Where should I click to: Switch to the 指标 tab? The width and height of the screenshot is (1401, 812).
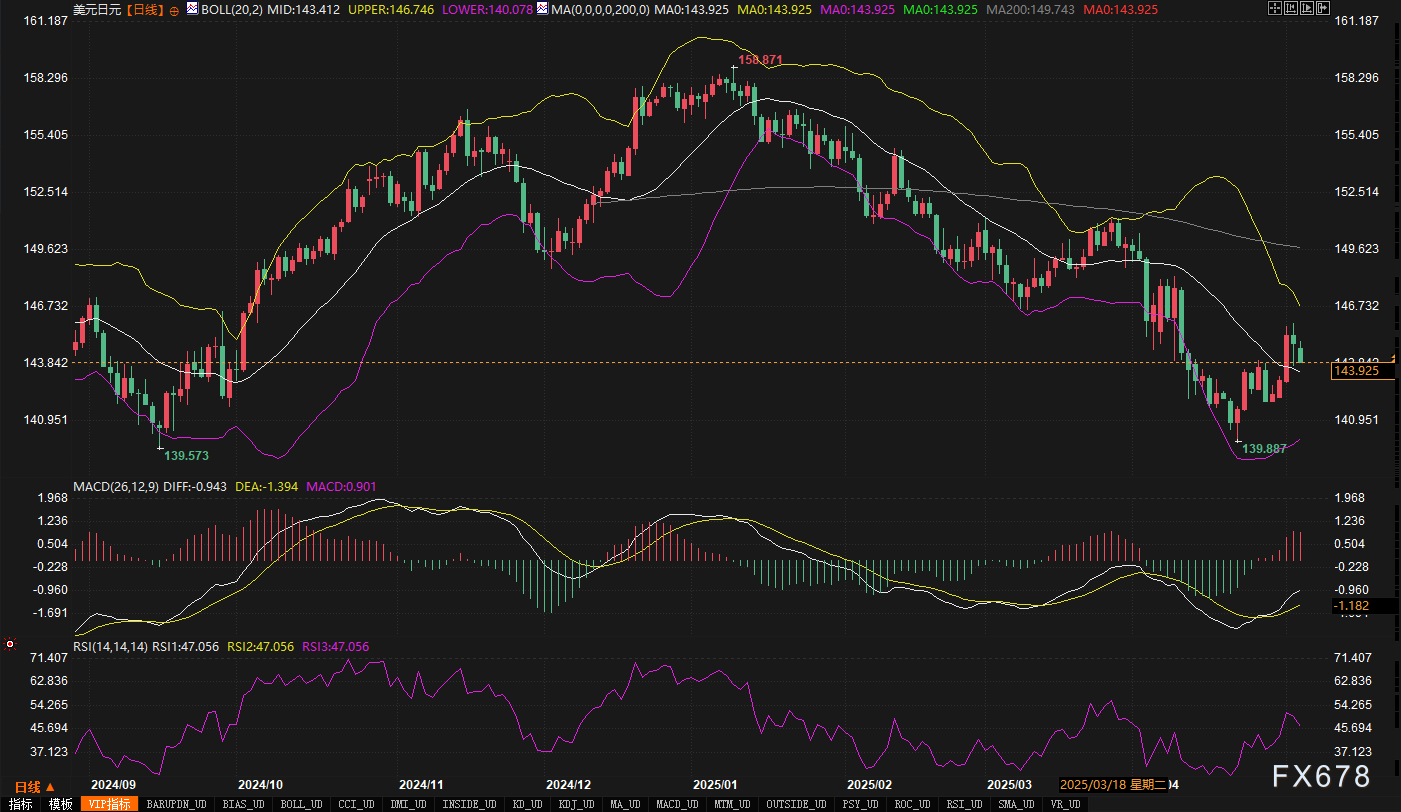(x=19, y=804)
